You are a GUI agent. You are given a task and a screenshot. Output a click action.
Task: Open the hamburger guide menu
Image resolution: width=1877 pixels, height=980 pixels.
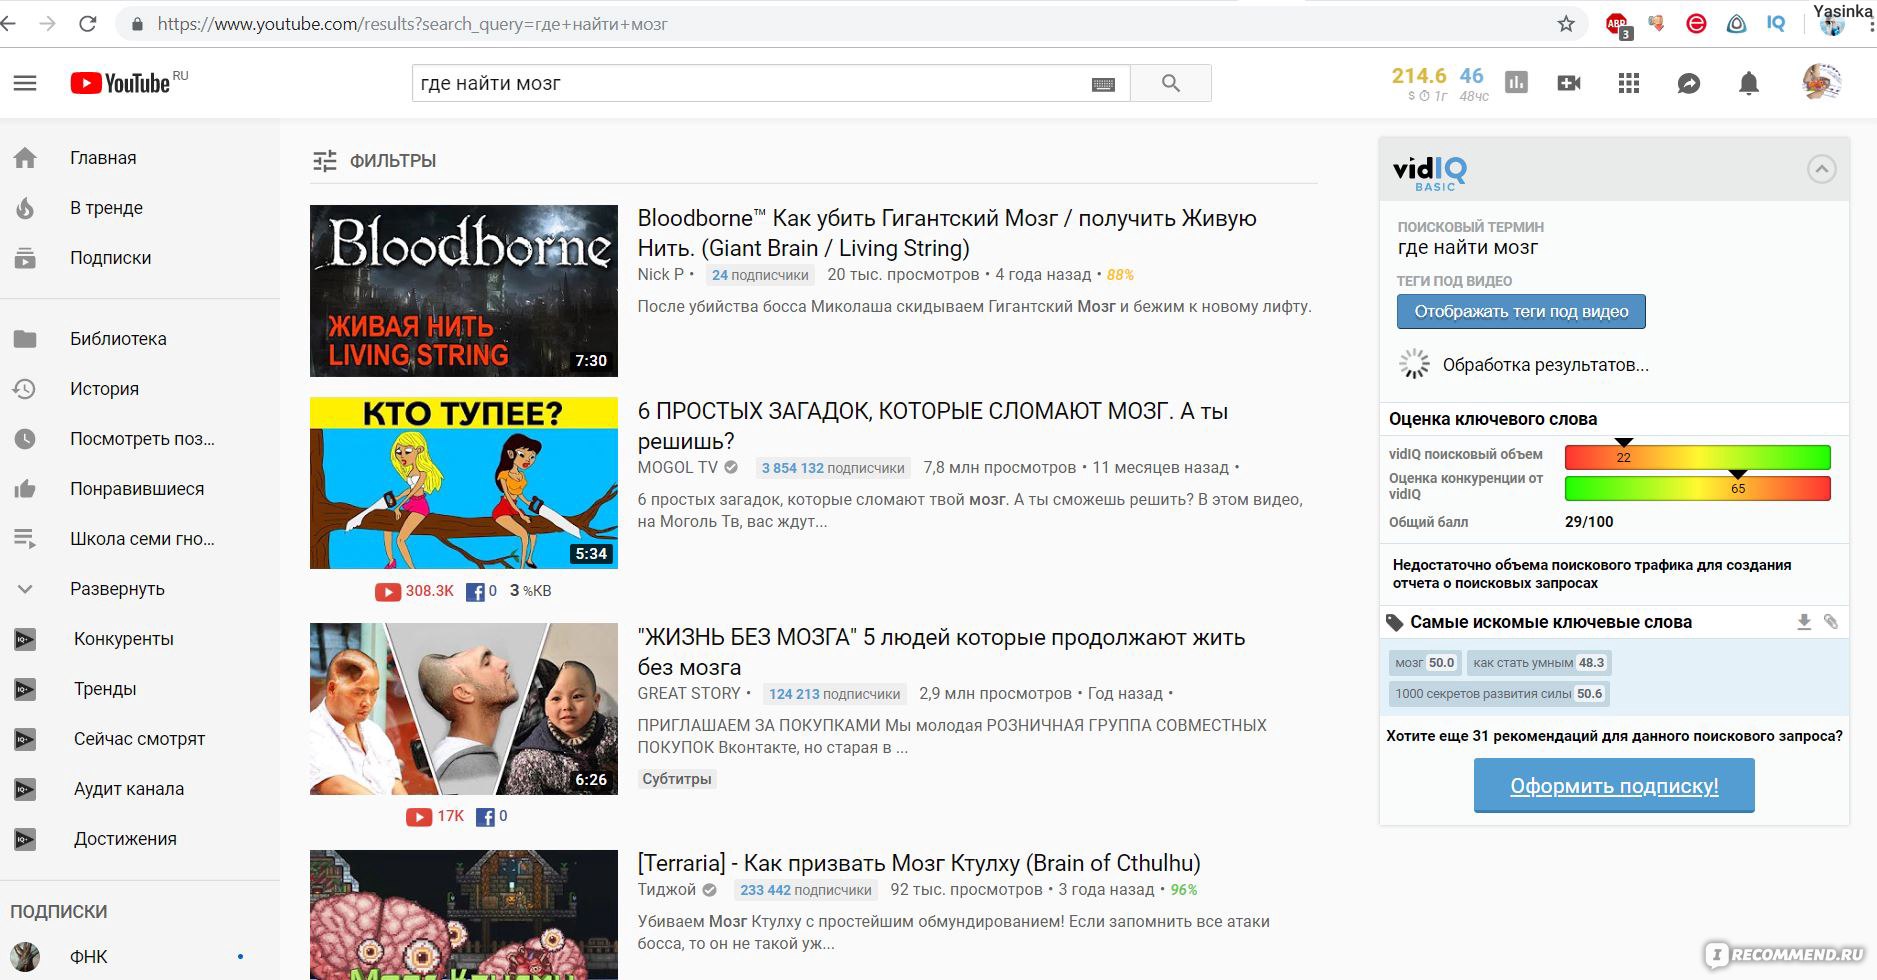pyautogui.click(x=25, y=83)
